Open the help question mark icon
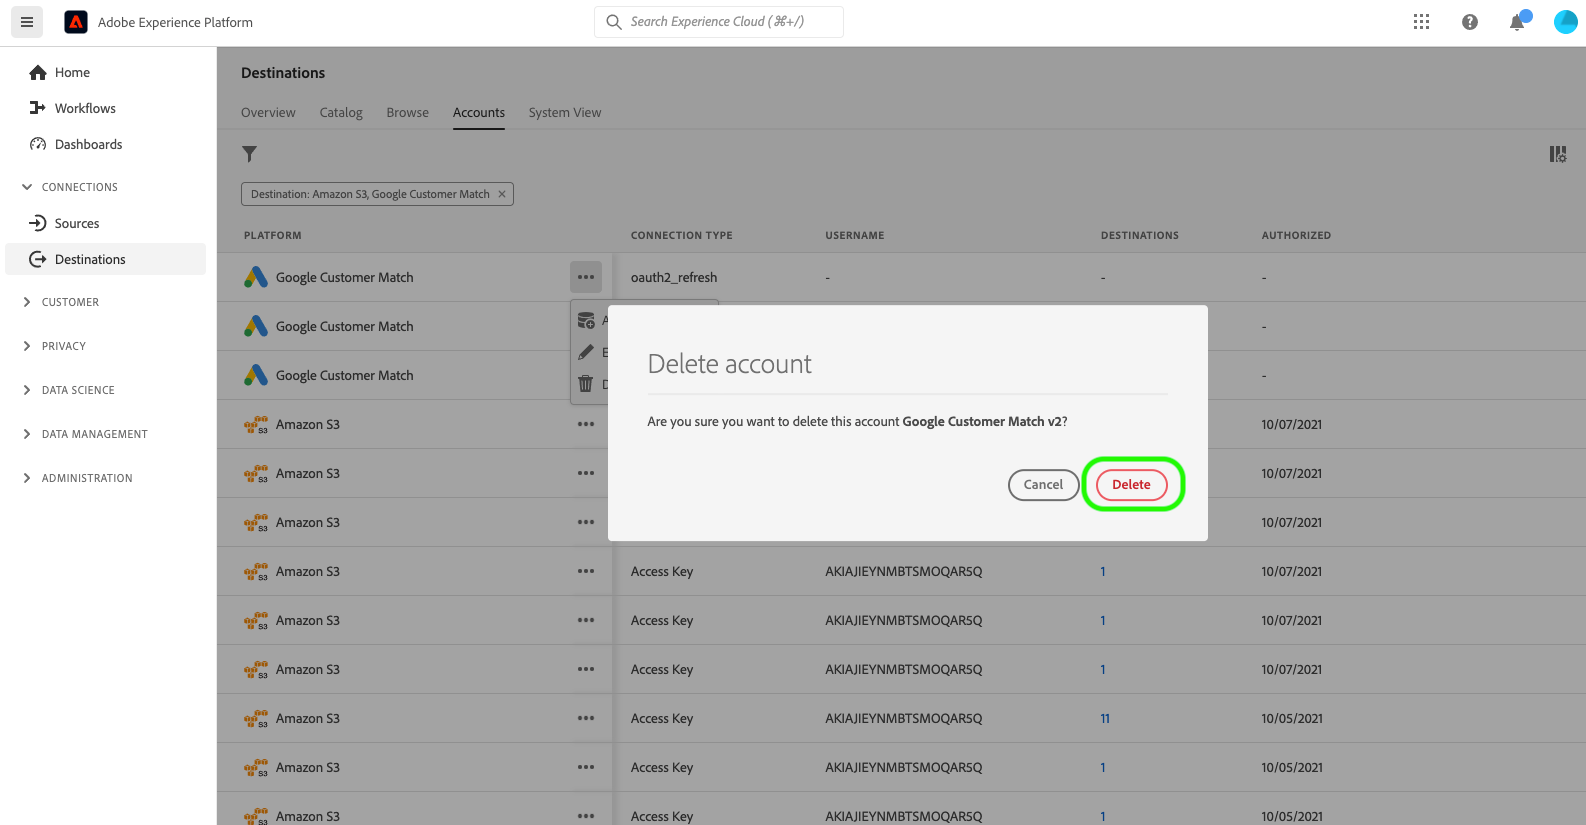 pos(1469,22)
